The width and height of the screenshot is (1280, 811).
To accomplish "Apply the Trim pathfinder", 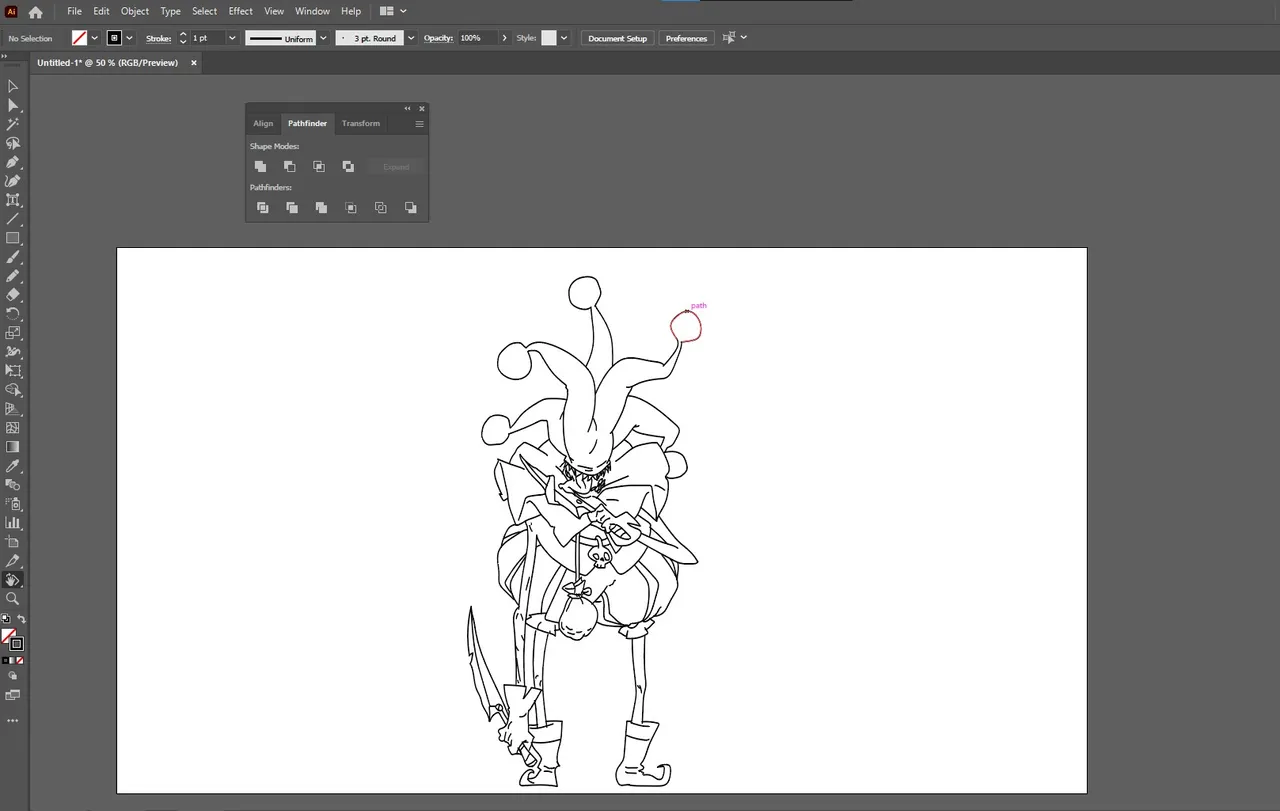I will (x=292, y=208).
